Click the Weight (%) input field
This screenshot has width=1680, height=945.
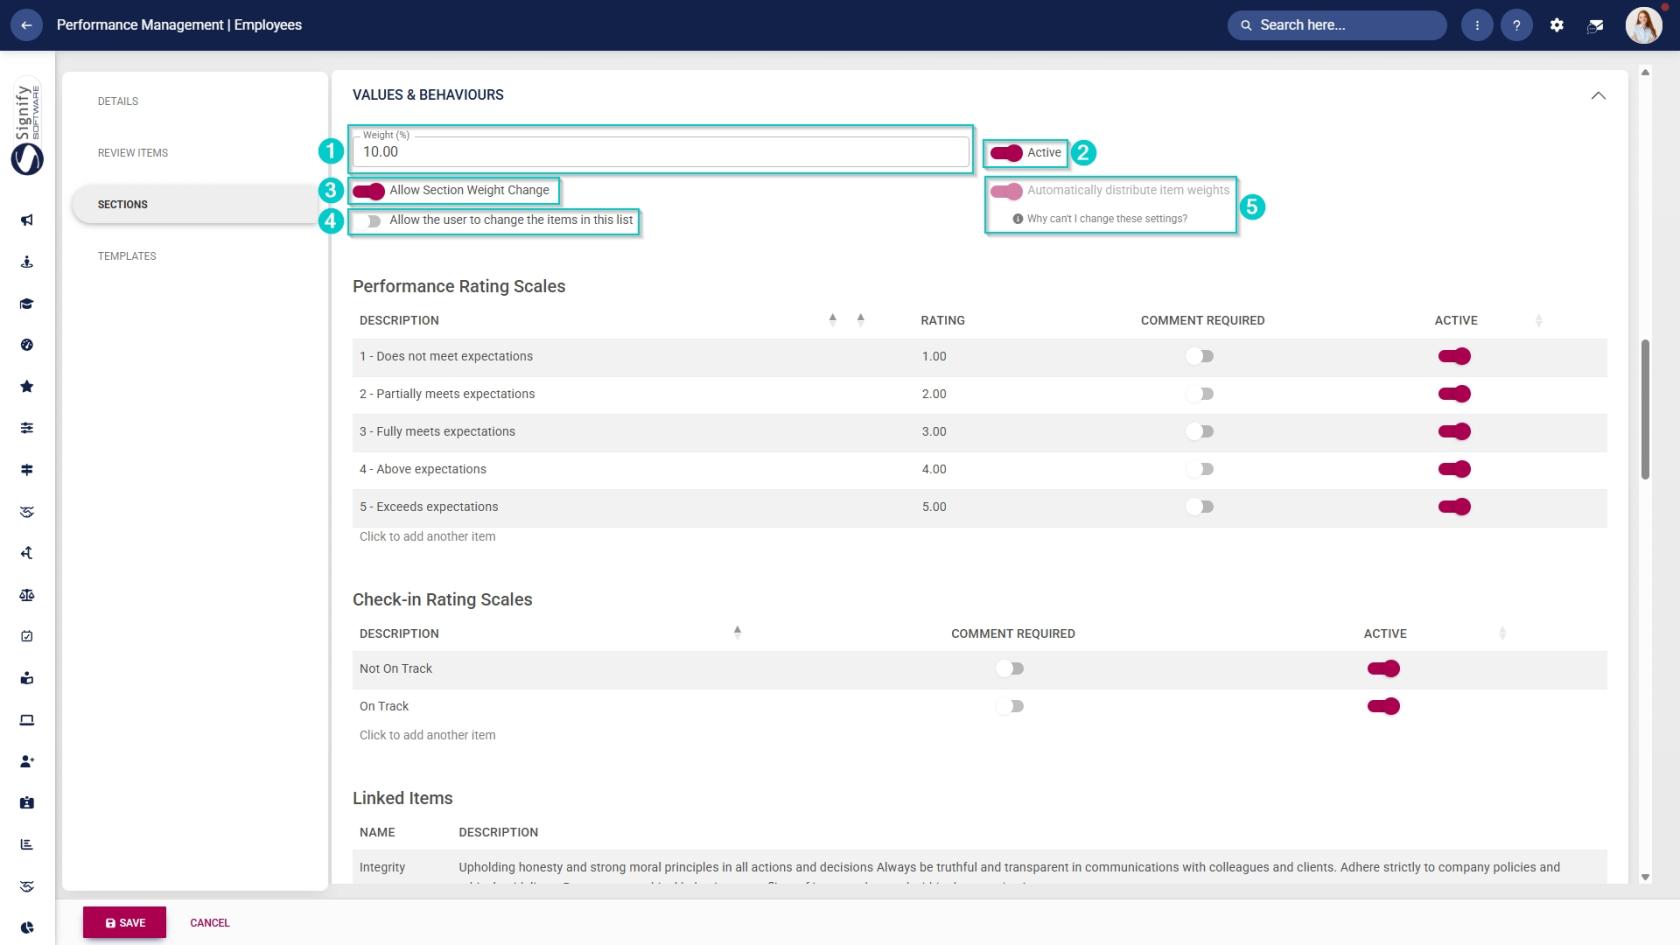(660, 151)
